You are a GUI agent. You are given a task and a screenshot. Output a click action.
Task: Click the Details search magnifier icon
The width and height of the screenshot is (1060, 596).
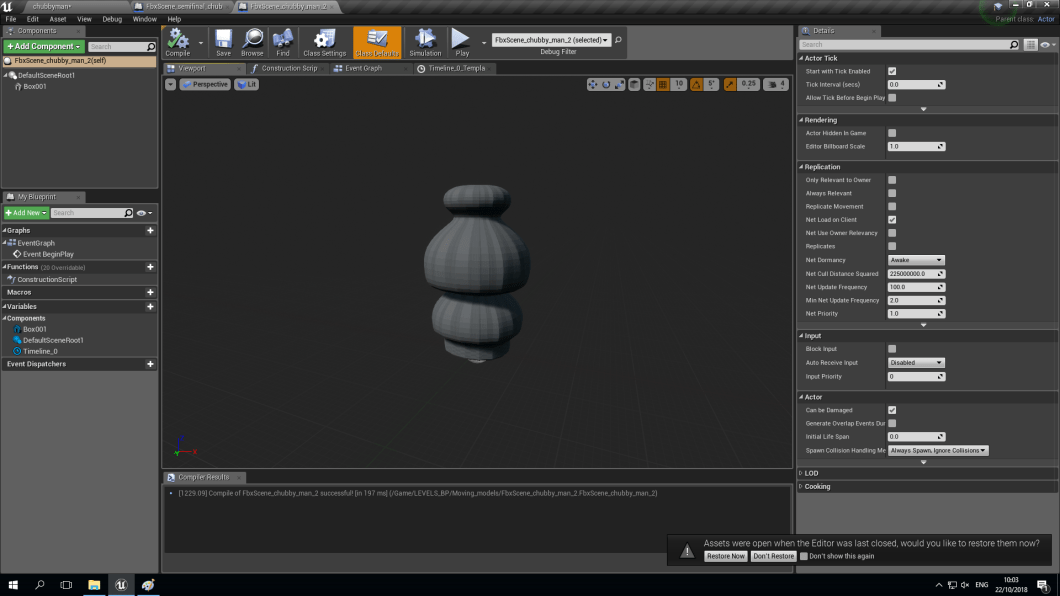tap(1014, 45)
